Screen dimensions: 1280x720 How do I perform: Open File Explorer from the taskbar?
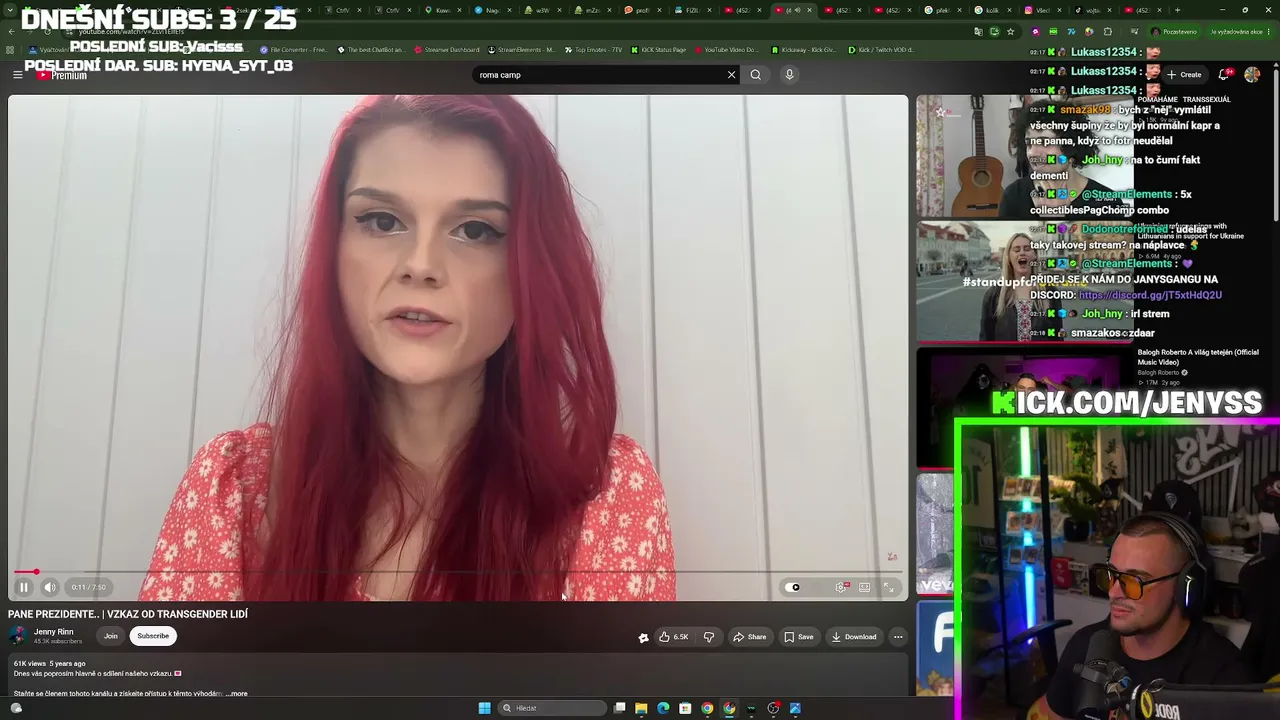pos(641,708)
